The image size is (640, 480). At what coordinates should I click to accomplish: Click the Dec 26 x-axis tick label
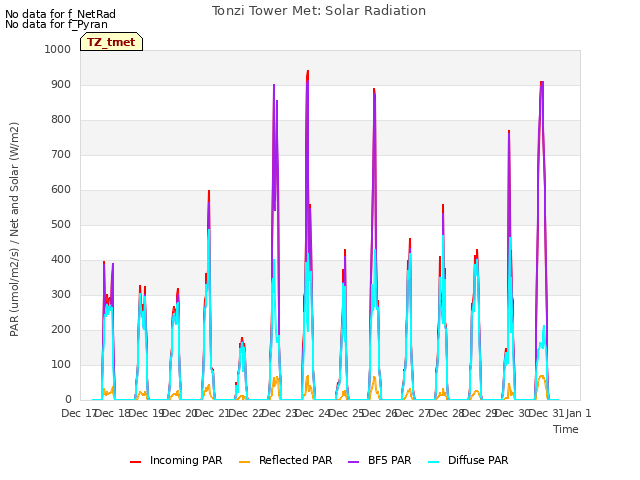pyautogui.click(x=380, y=413)
